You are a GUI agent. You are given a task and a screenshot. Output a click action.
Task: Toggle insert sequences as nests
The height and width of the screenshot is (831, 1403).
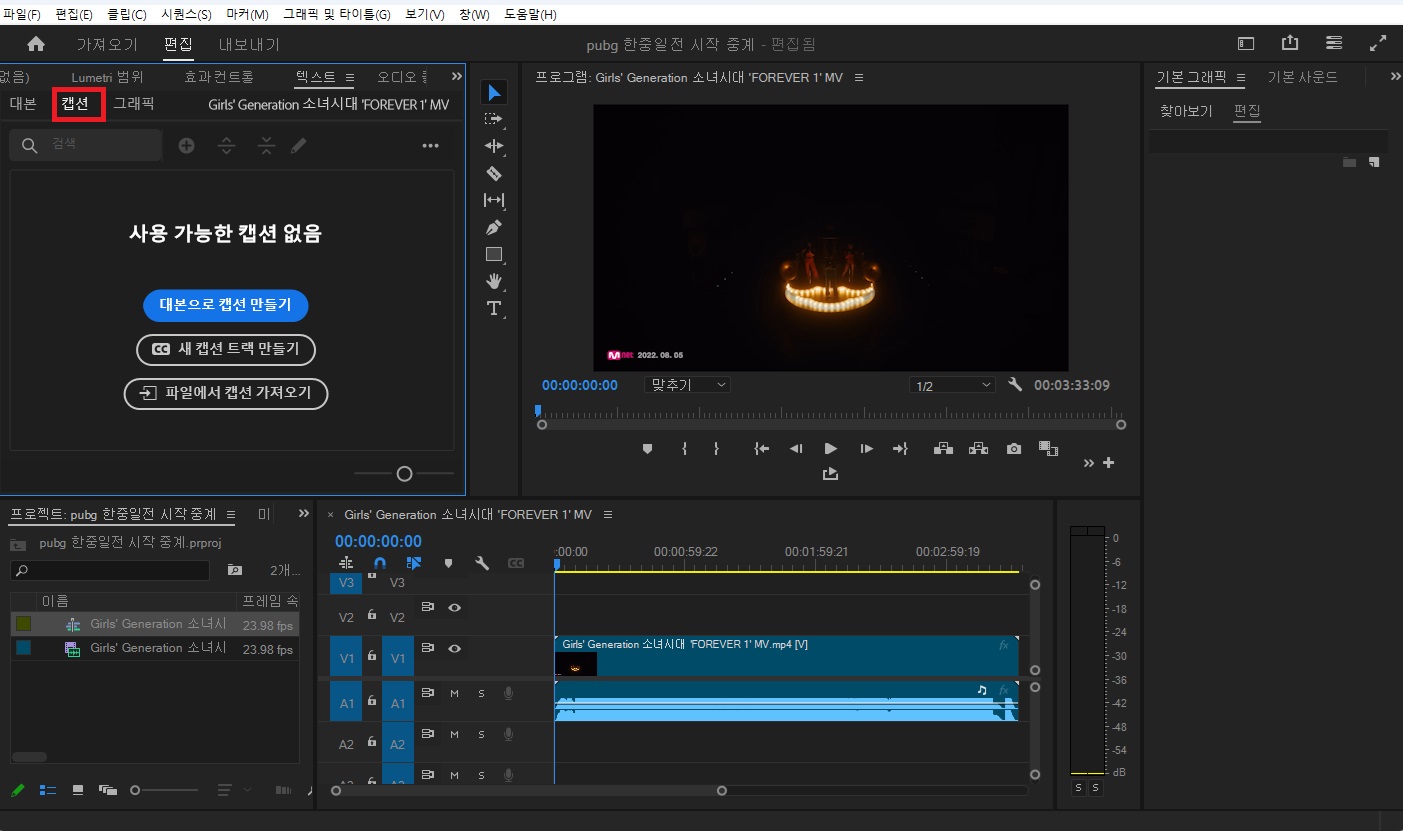click(x=345, y=564)
